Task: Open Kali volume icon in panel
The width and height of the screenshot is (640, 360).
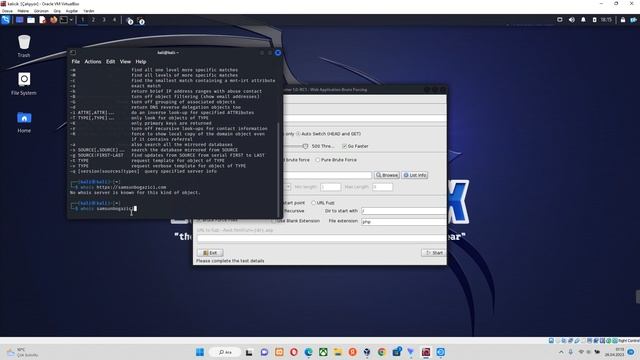Action: tap(571, 20)
